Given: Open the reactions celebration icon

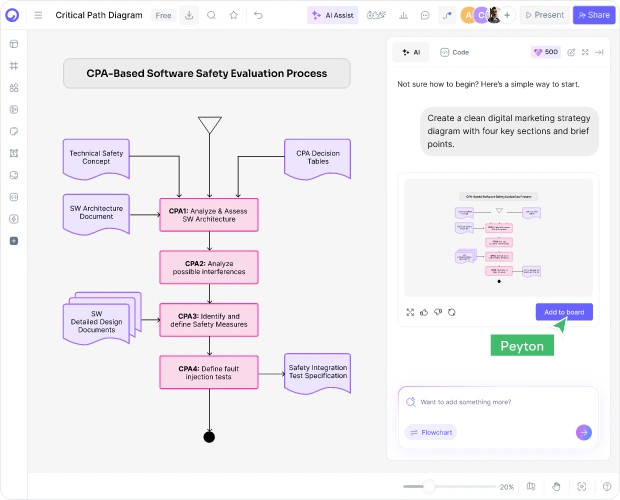Looking at the screenshot, I should click(x=376, y=15).
